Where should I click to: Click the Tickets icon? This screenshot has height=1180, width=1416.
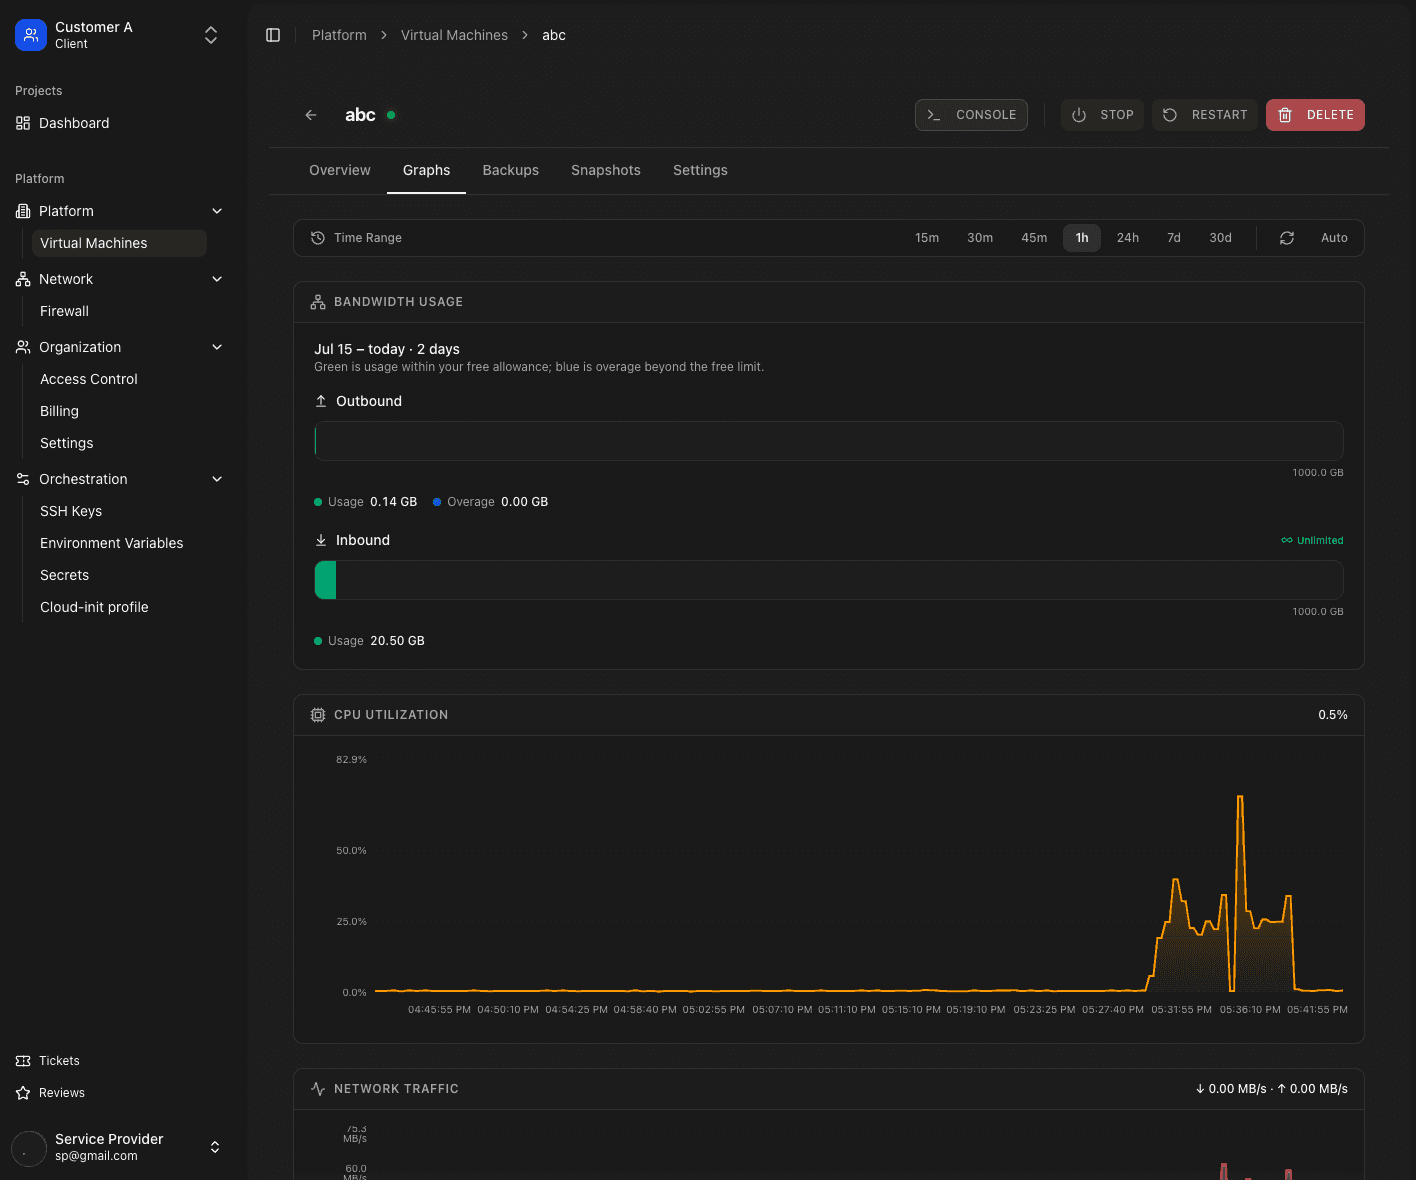coord(23,1061)
